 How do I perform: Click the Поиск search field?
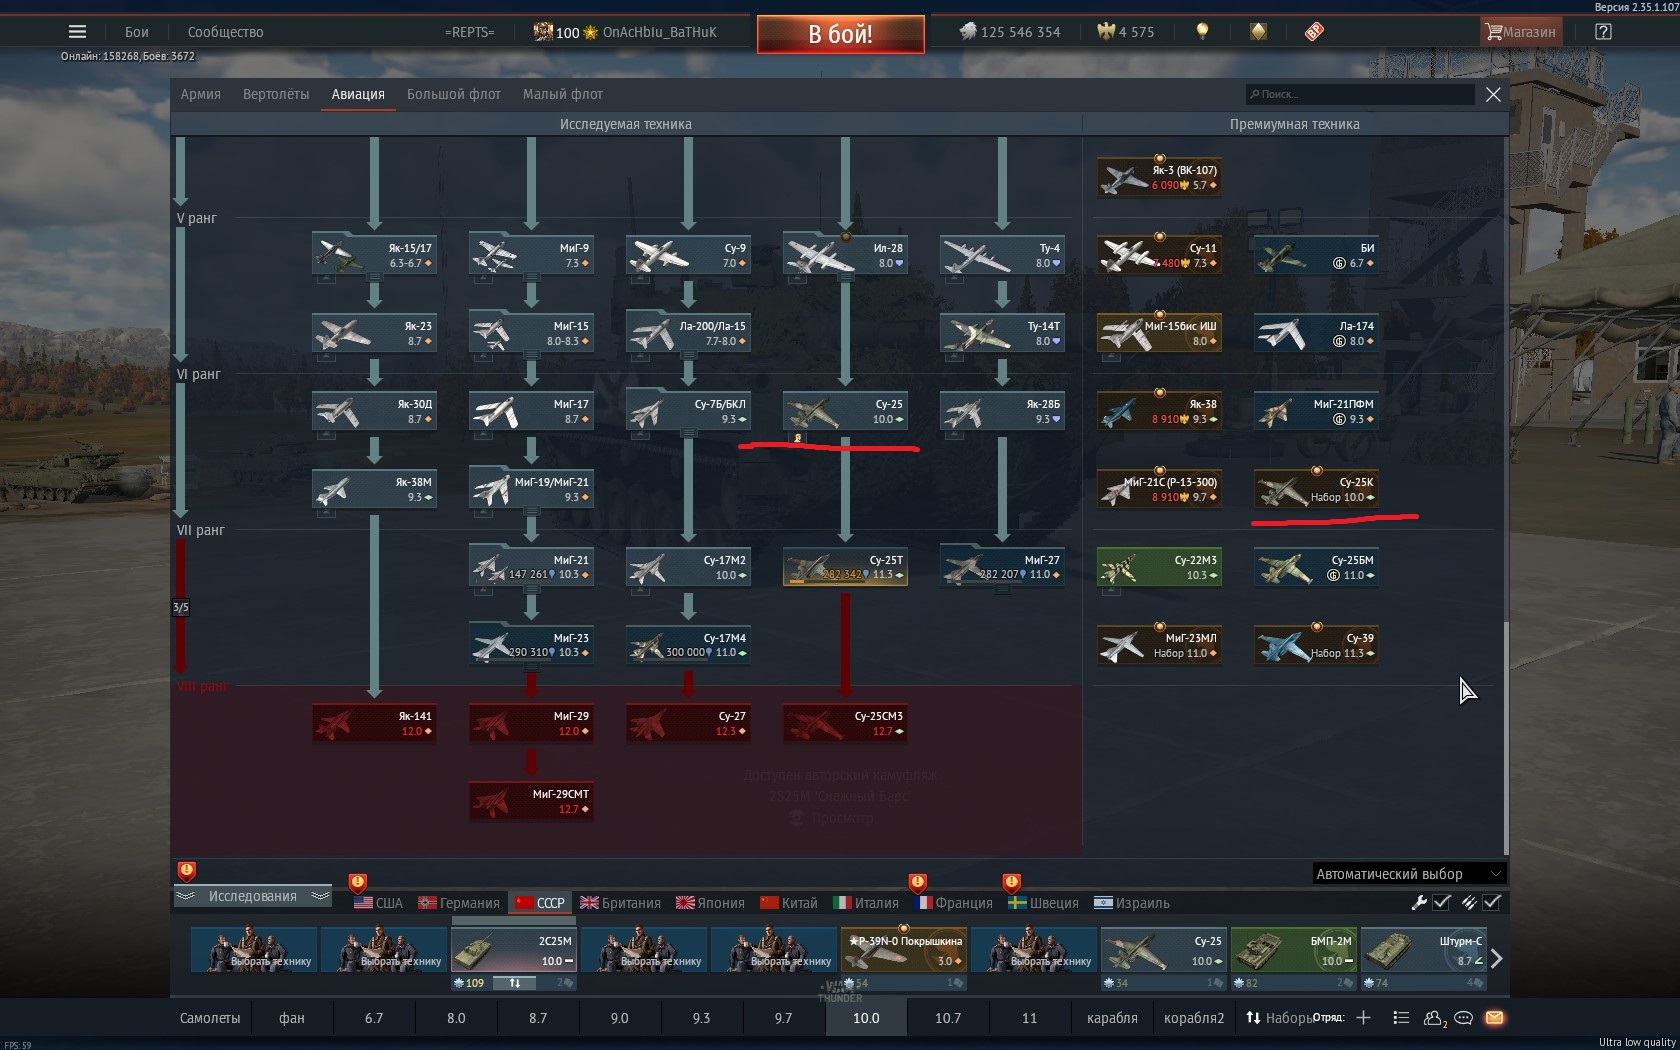click(x=1360, y=94)
